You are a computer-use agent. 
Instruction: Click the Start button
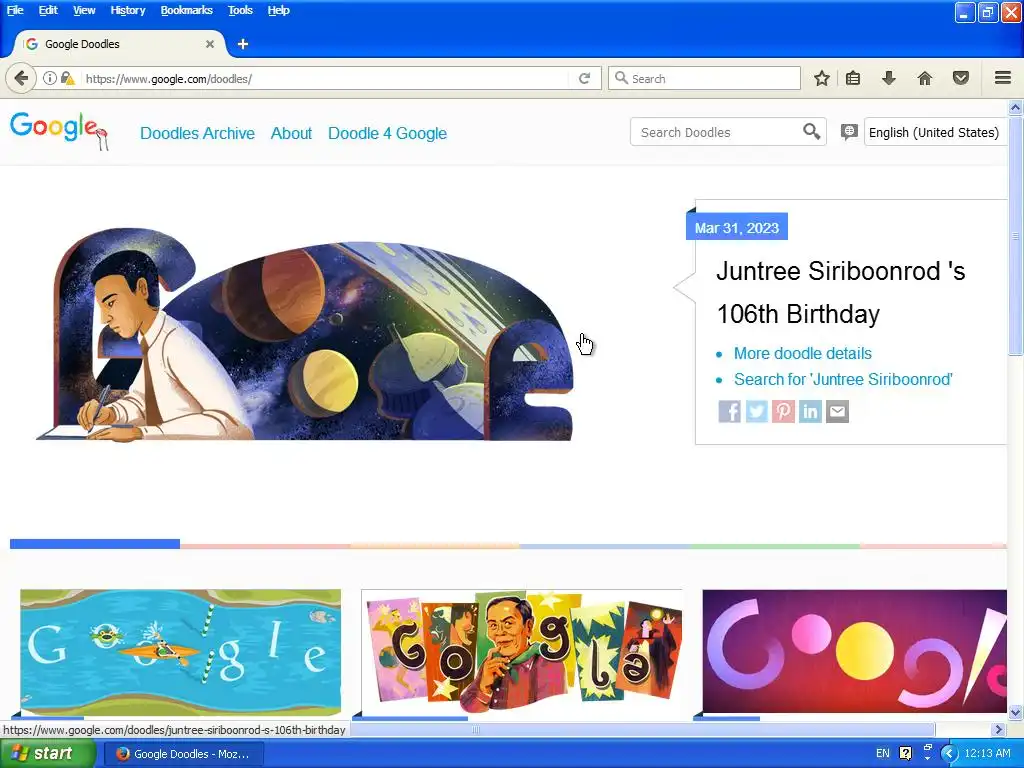tap(48, 754)
